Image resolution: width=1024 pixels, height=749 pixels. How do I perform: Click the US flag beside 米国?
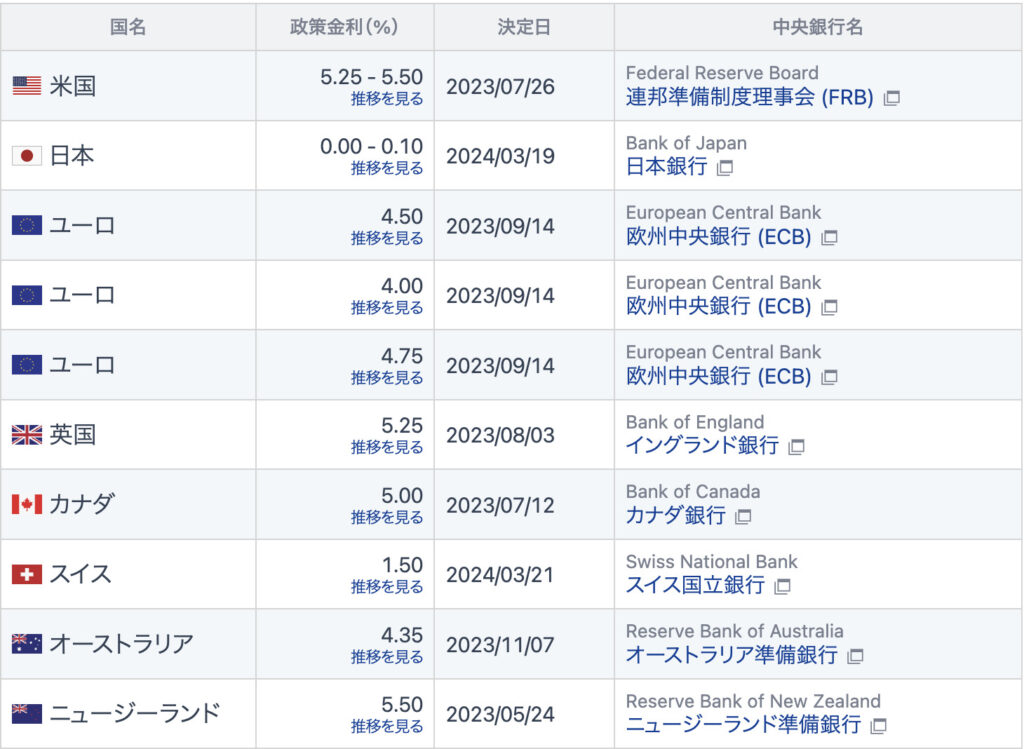point(27,86)
